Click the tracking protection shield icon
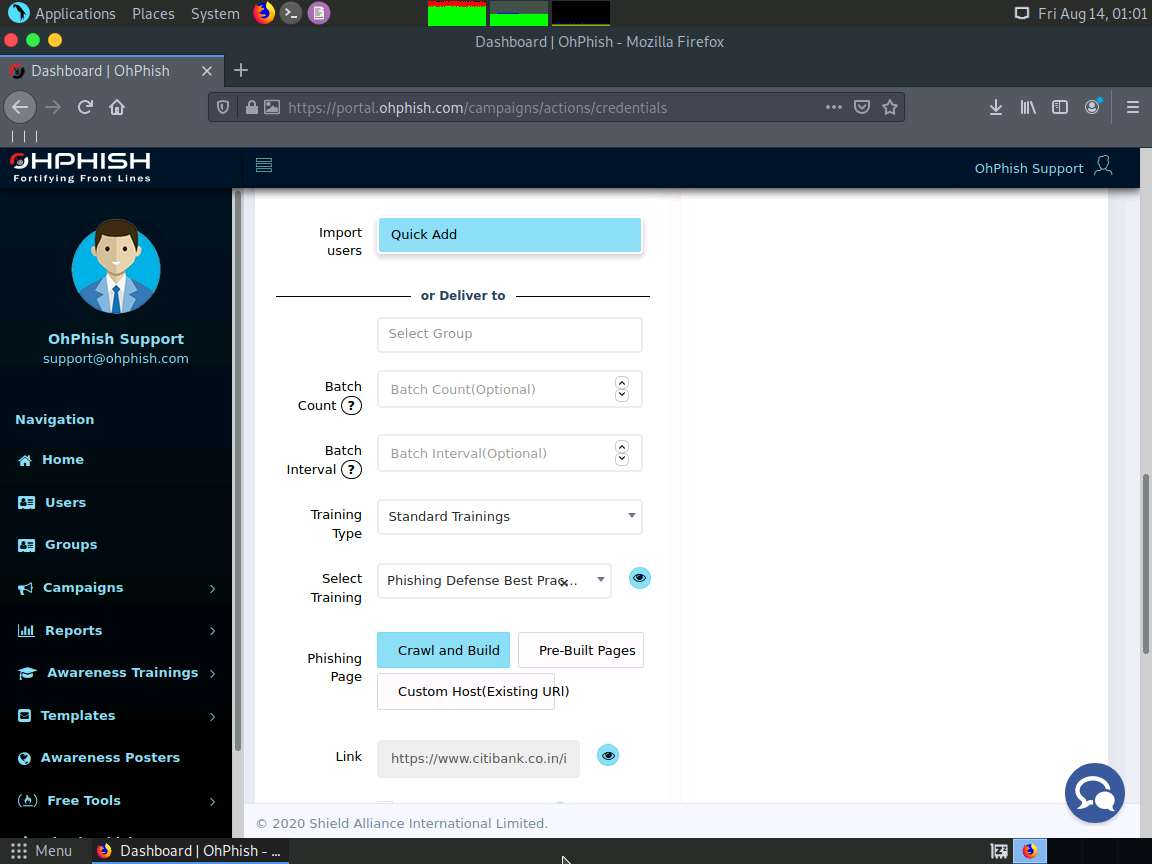Viewport: 1152px width, 864px height. [223, 107]
